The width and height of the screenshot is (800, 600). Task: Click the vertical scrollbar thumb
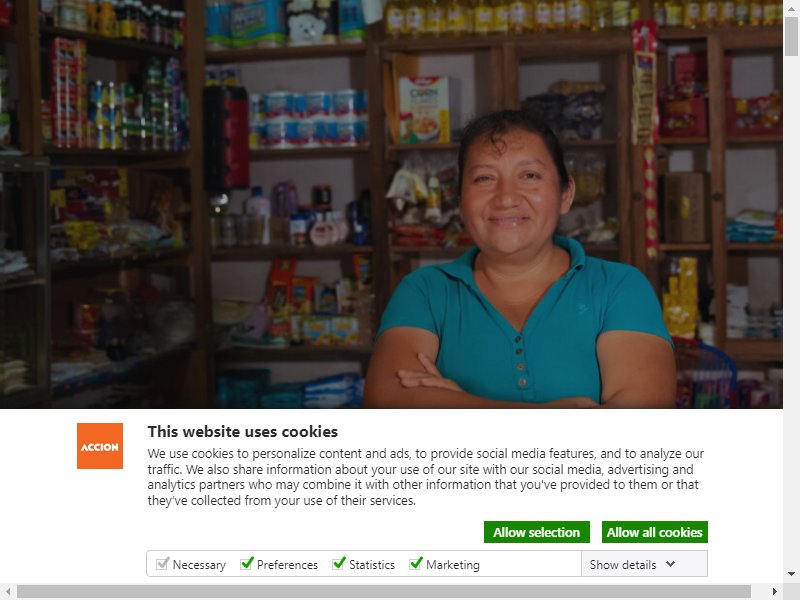click(x=791, y=37)
